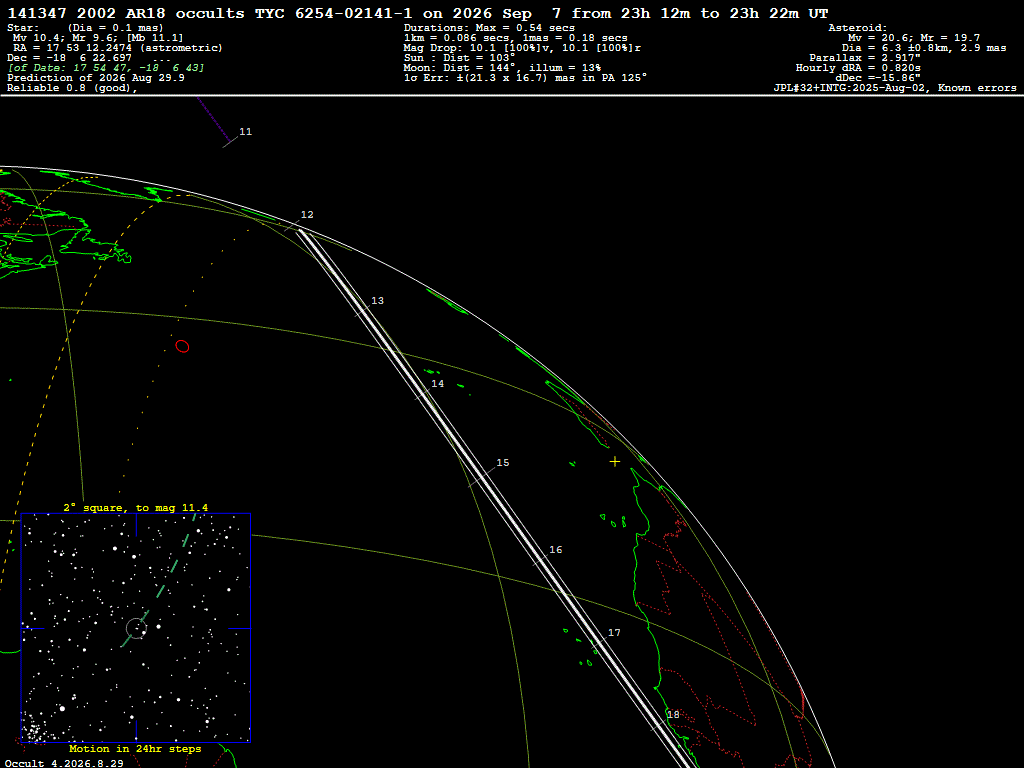Click the yellow plus crosshair marker
The width and height of the screenshot is (1024, 768).
coord(615,462)
